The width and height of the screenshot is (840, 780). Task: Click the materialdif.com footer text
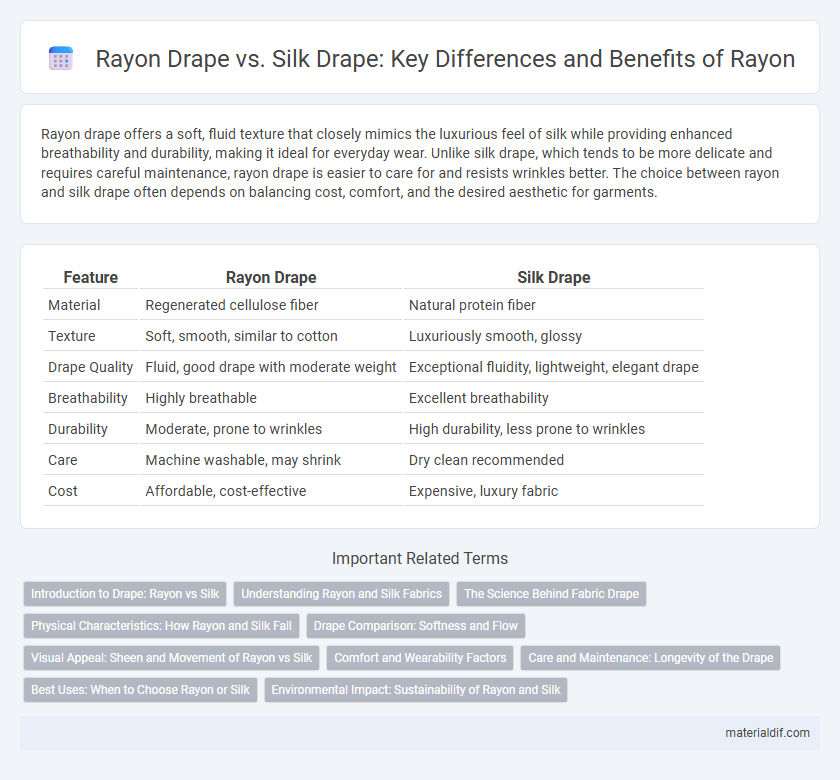(767, 733)
